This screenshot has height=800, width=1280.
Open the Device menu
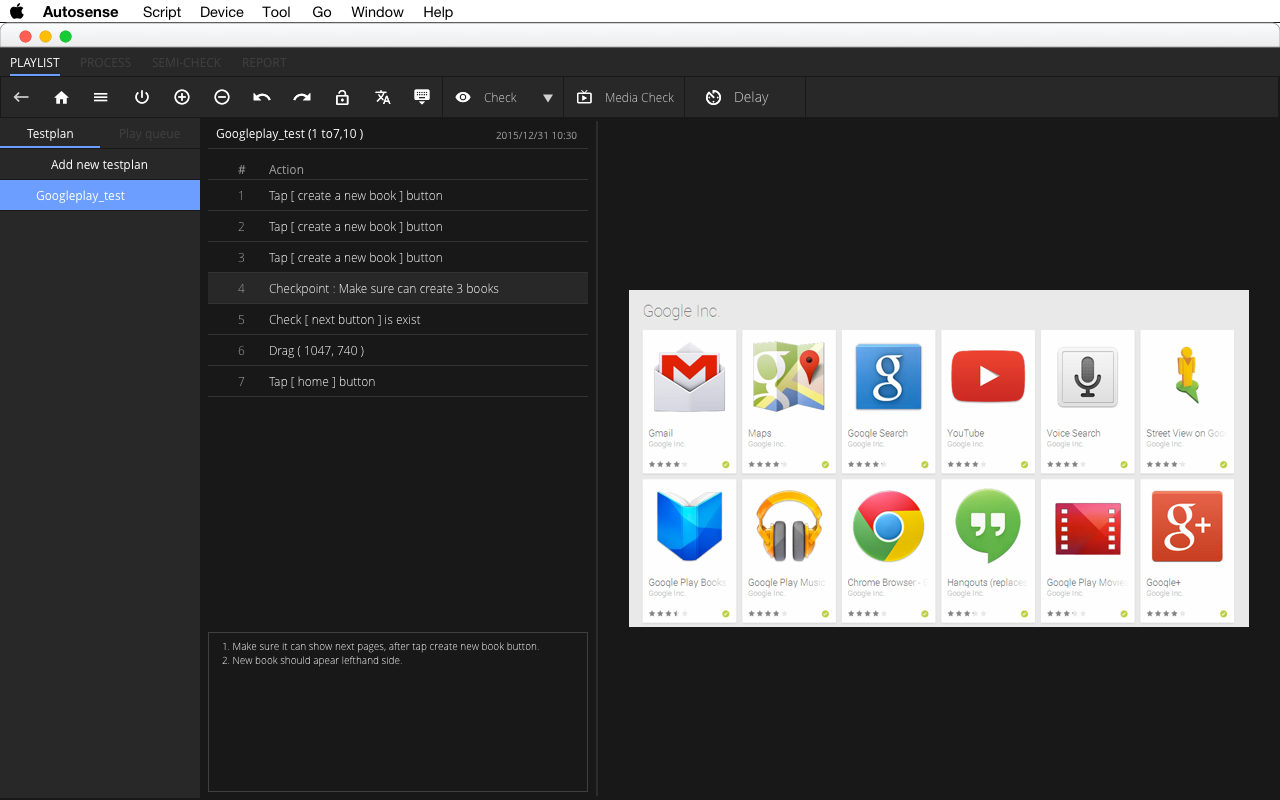[x=222, y=12]
